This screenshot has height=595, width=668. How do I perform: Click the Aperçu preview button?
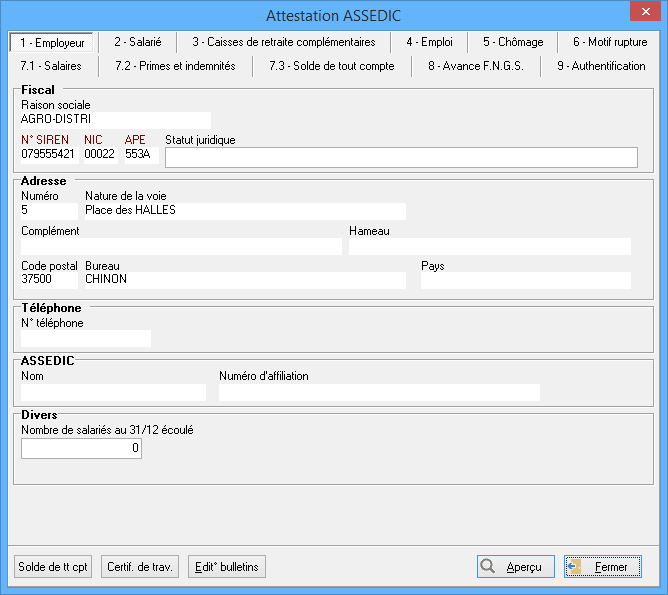515,566
